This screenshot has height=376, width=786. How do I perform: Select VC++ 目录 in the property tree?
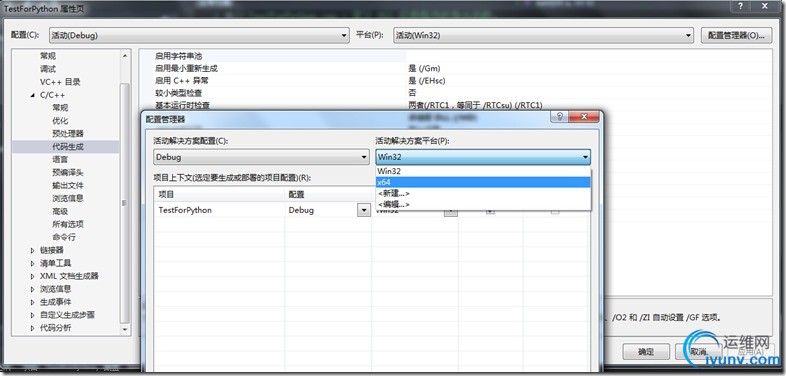(x=60, y=82)
